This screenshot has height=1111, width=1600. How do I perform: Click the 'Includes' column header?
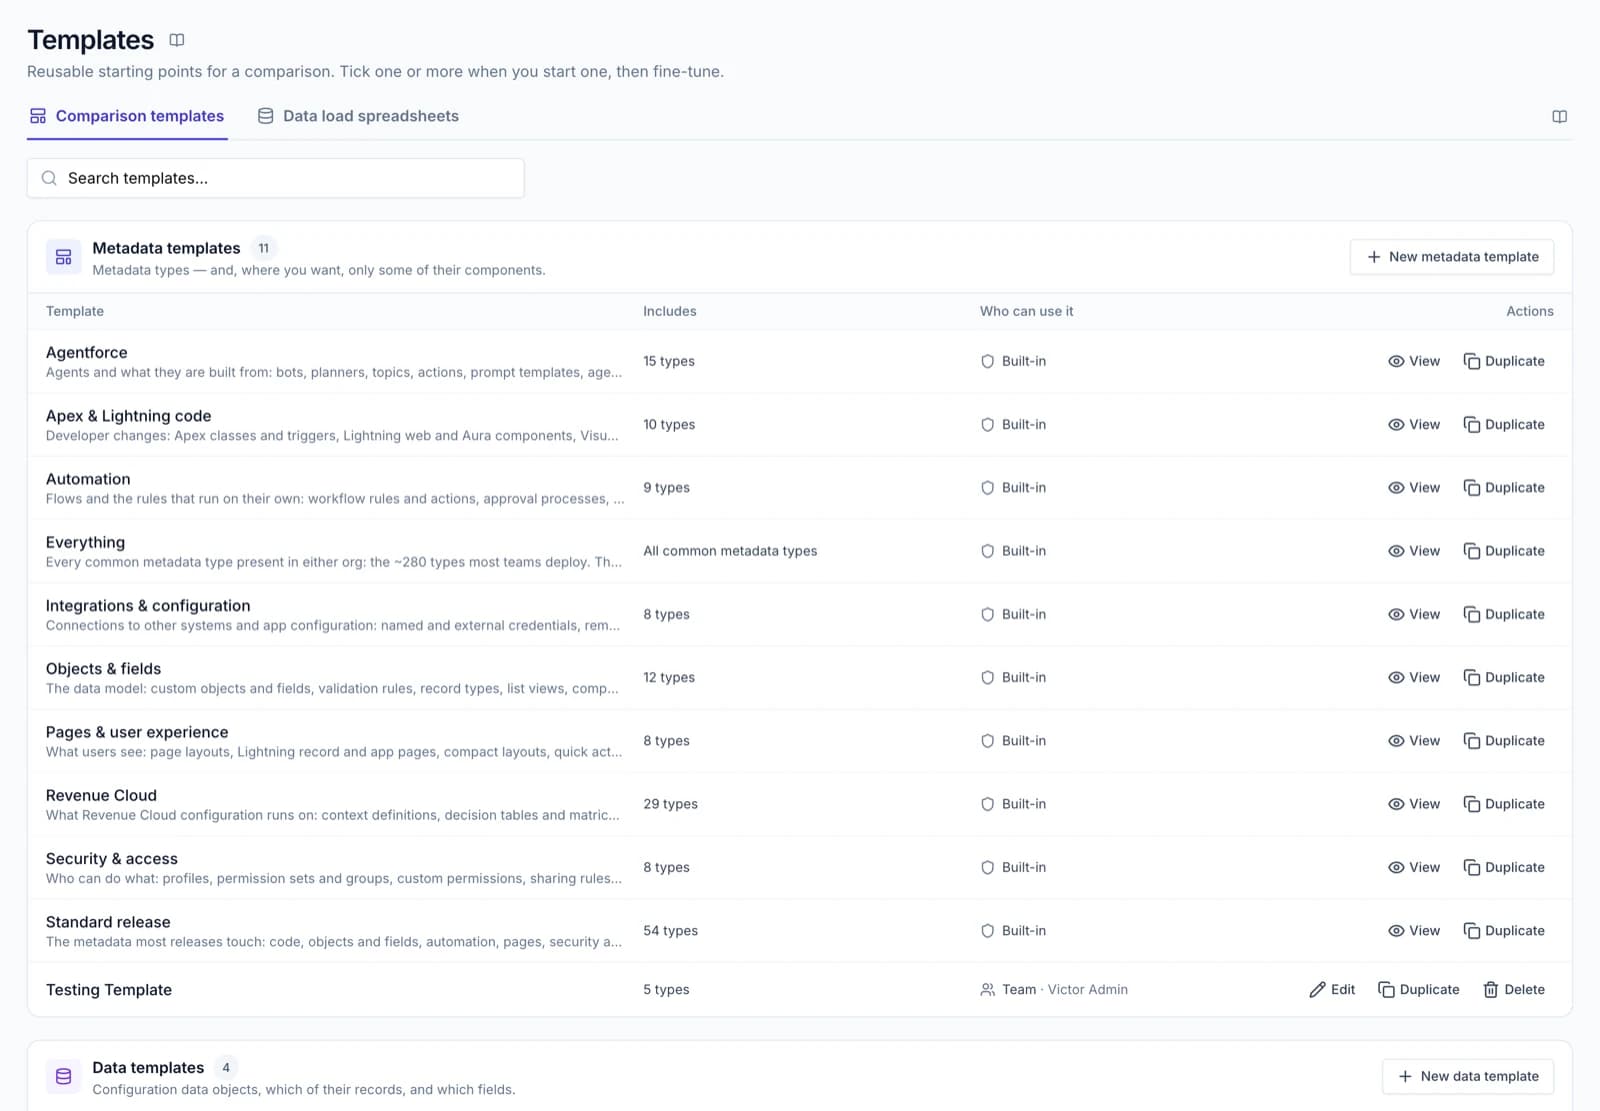click(x=670, y=311)
